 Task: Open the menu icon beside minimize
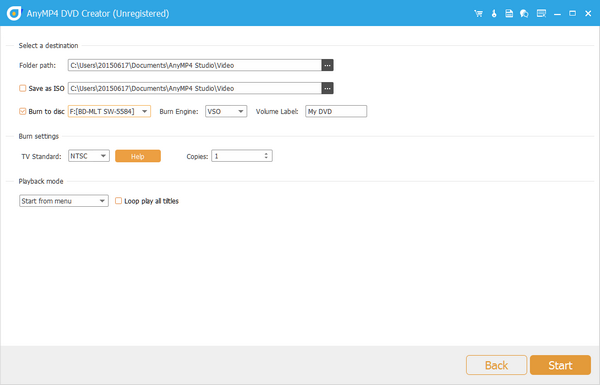(x=541, y=13)
